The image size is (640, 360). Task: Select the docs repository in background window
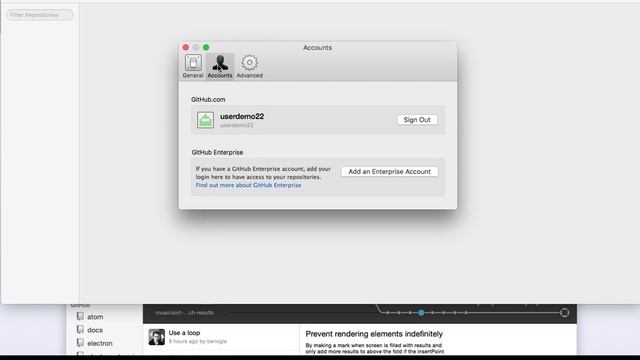(95, 330)
